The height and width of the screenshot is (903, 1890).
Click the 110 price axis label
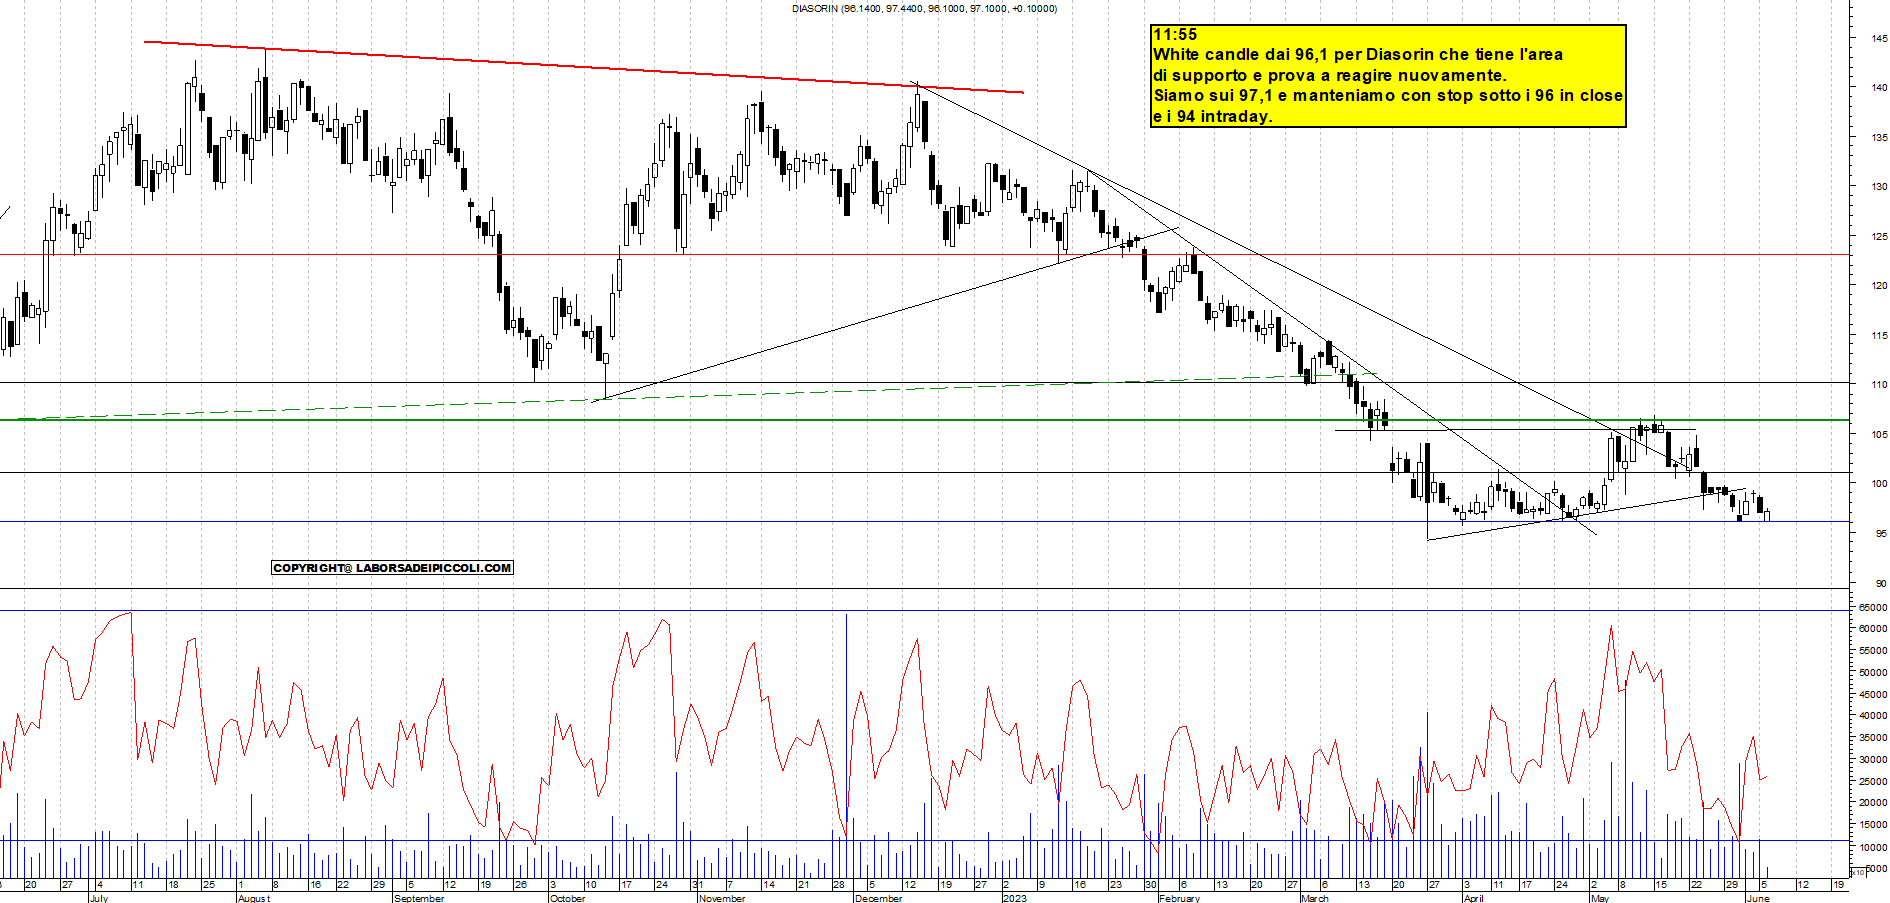pos(1879,385)
